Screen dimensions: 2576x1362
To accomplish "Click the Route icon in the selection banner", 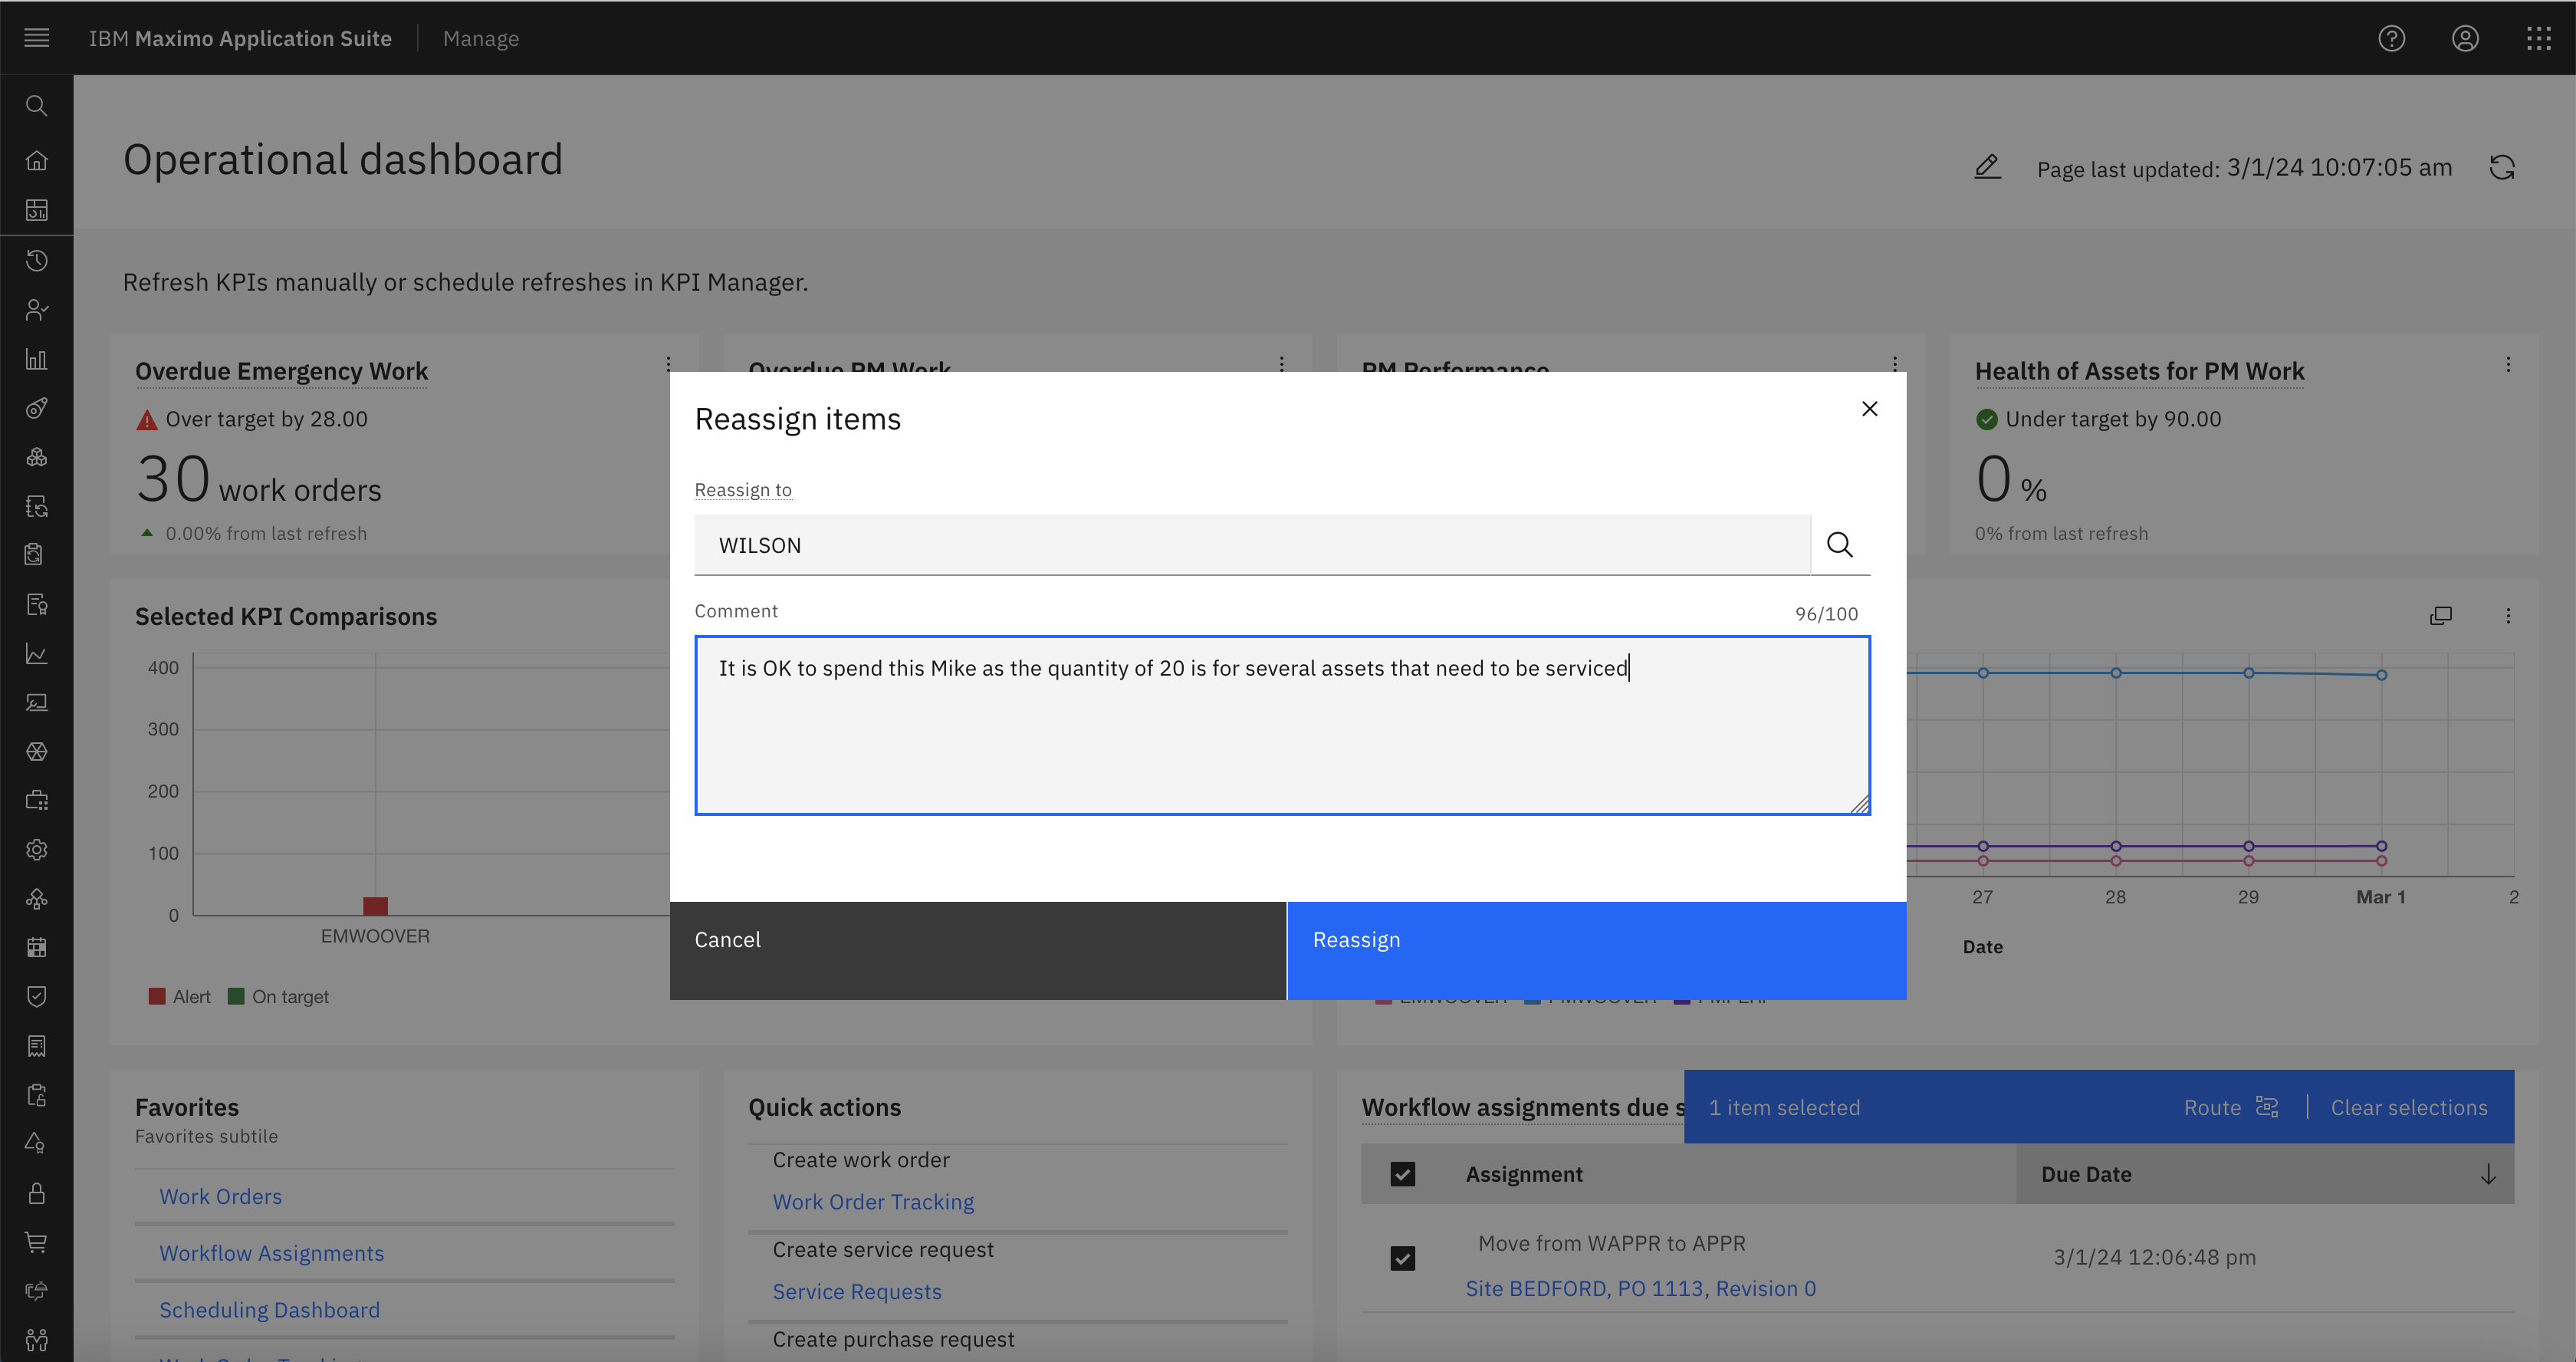I will [x=2266, y=1107].
